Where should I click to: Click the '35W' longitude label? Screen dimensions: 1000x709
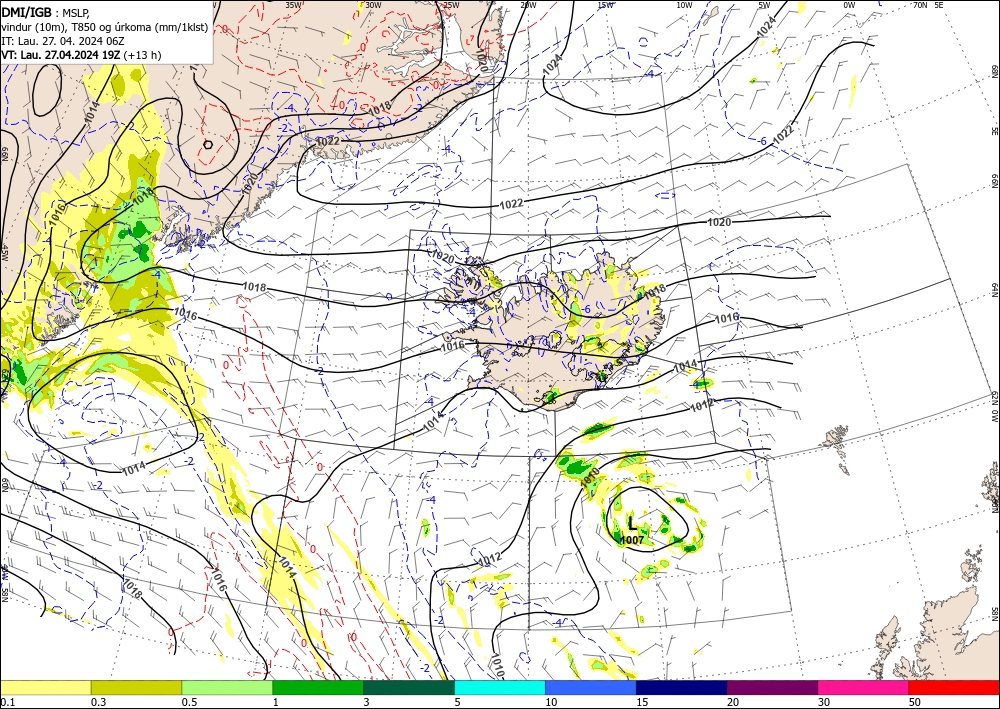tap(293, 5)
